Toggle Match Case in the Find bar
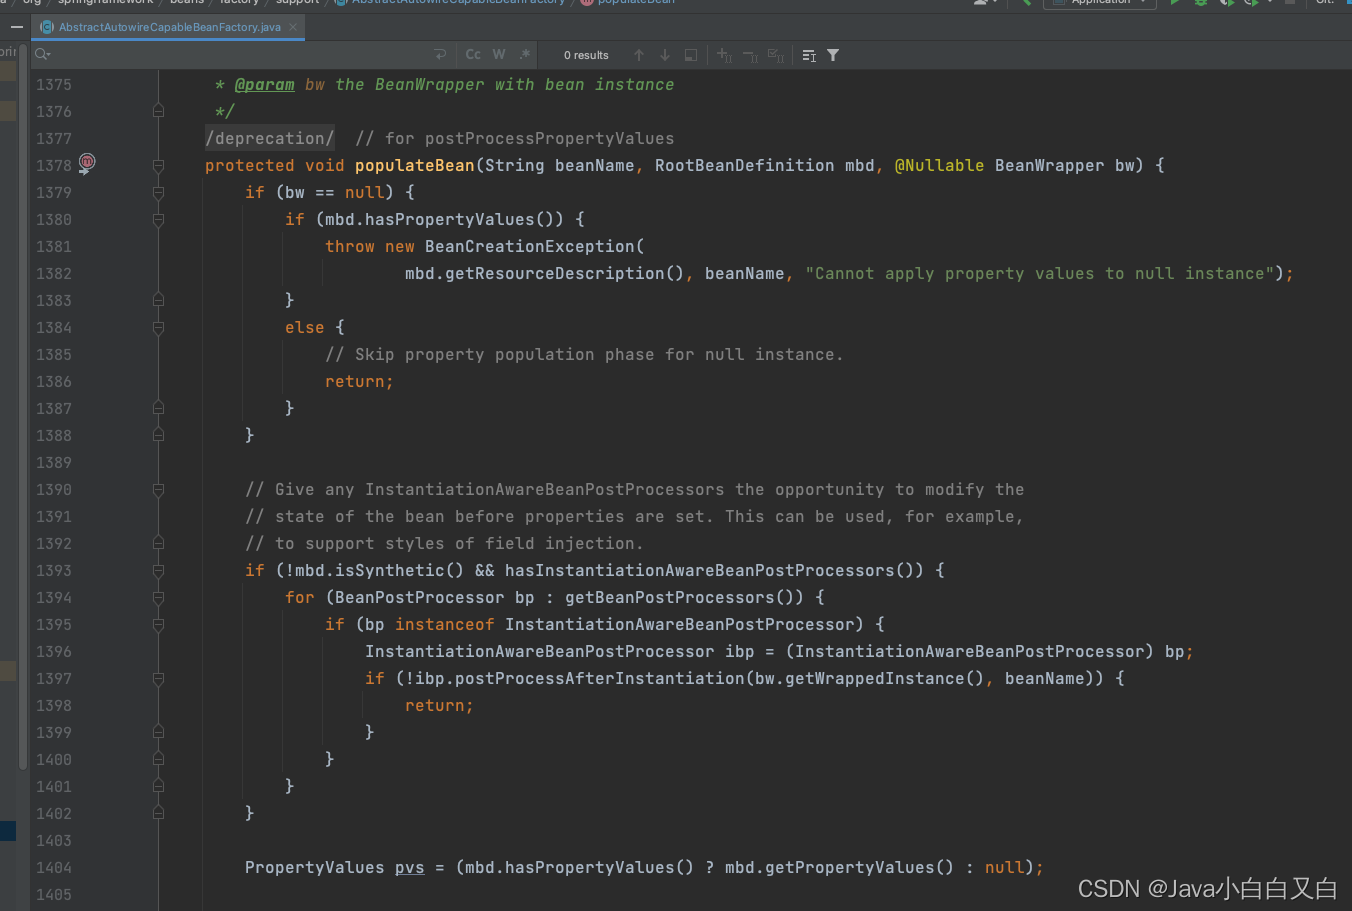 (x=472, y=55)
